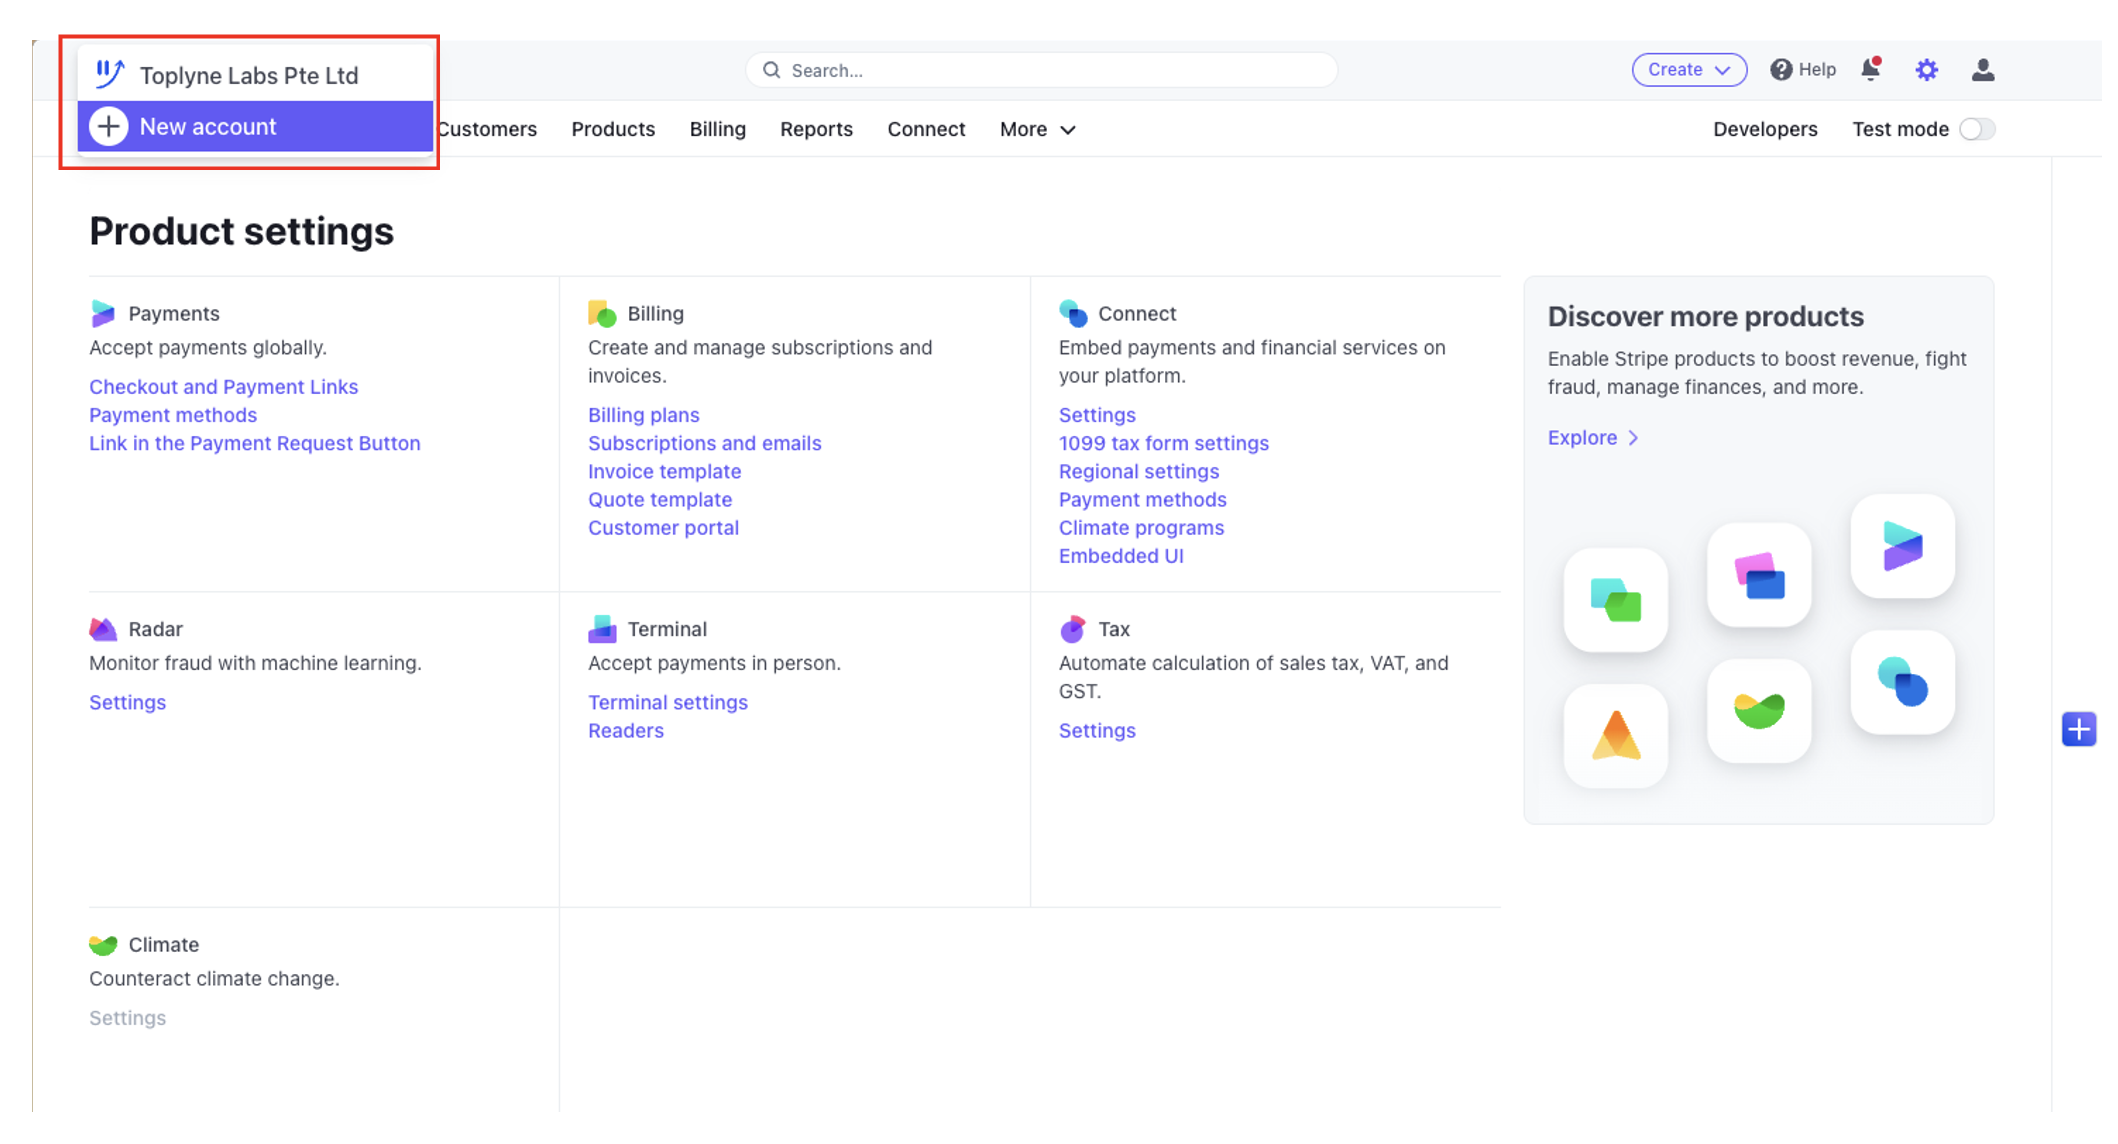The height and width of the screenshot is (1144, 2118).
Task: Click the user profile icon
Action: coord(1982,69)
